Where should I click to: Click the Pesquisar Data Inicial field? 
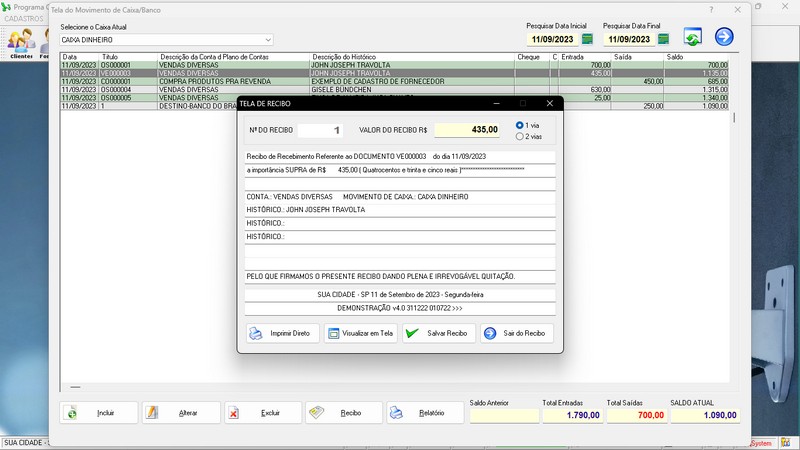(x=553, y=39)
